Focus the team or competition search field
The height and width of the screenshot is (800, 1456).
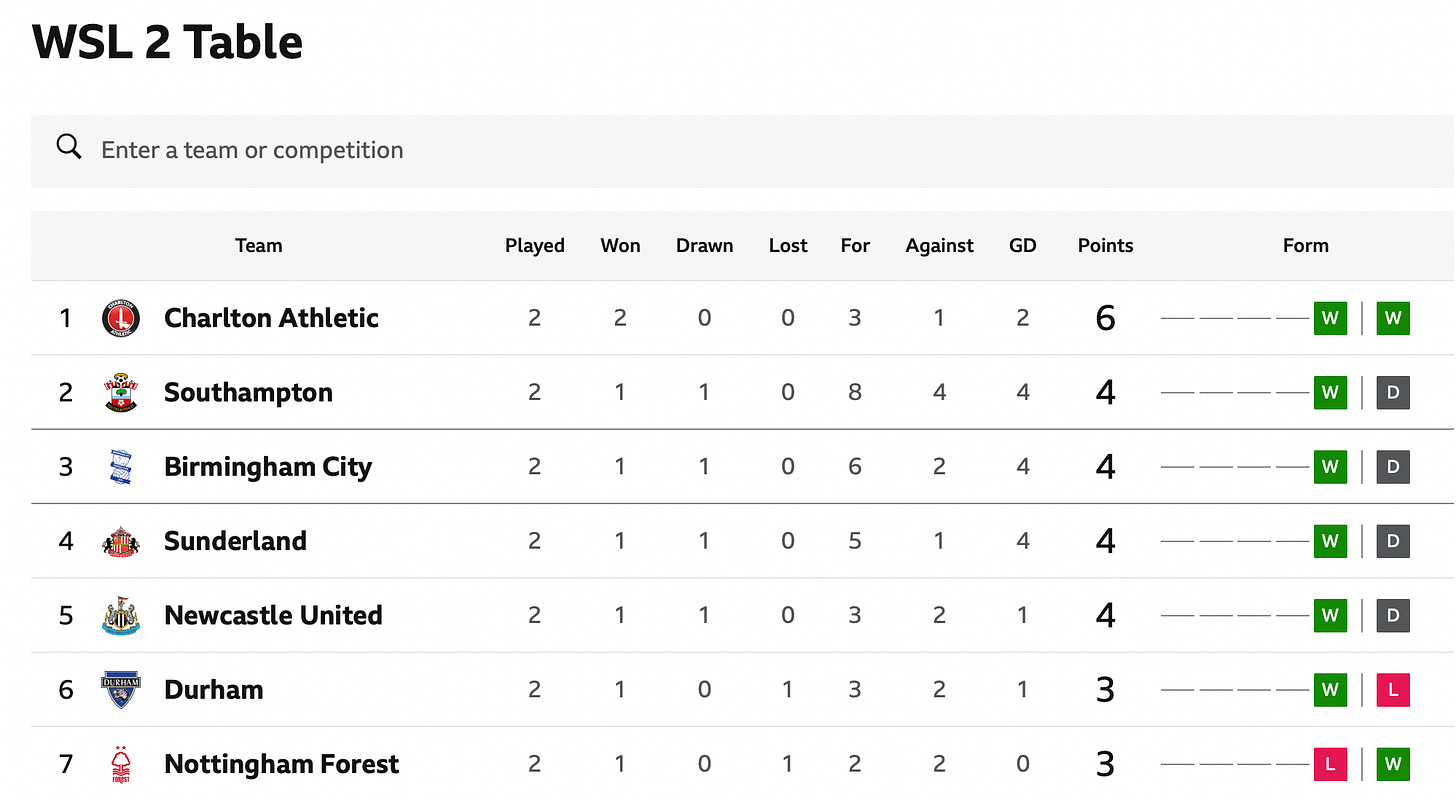click(743, 150)
